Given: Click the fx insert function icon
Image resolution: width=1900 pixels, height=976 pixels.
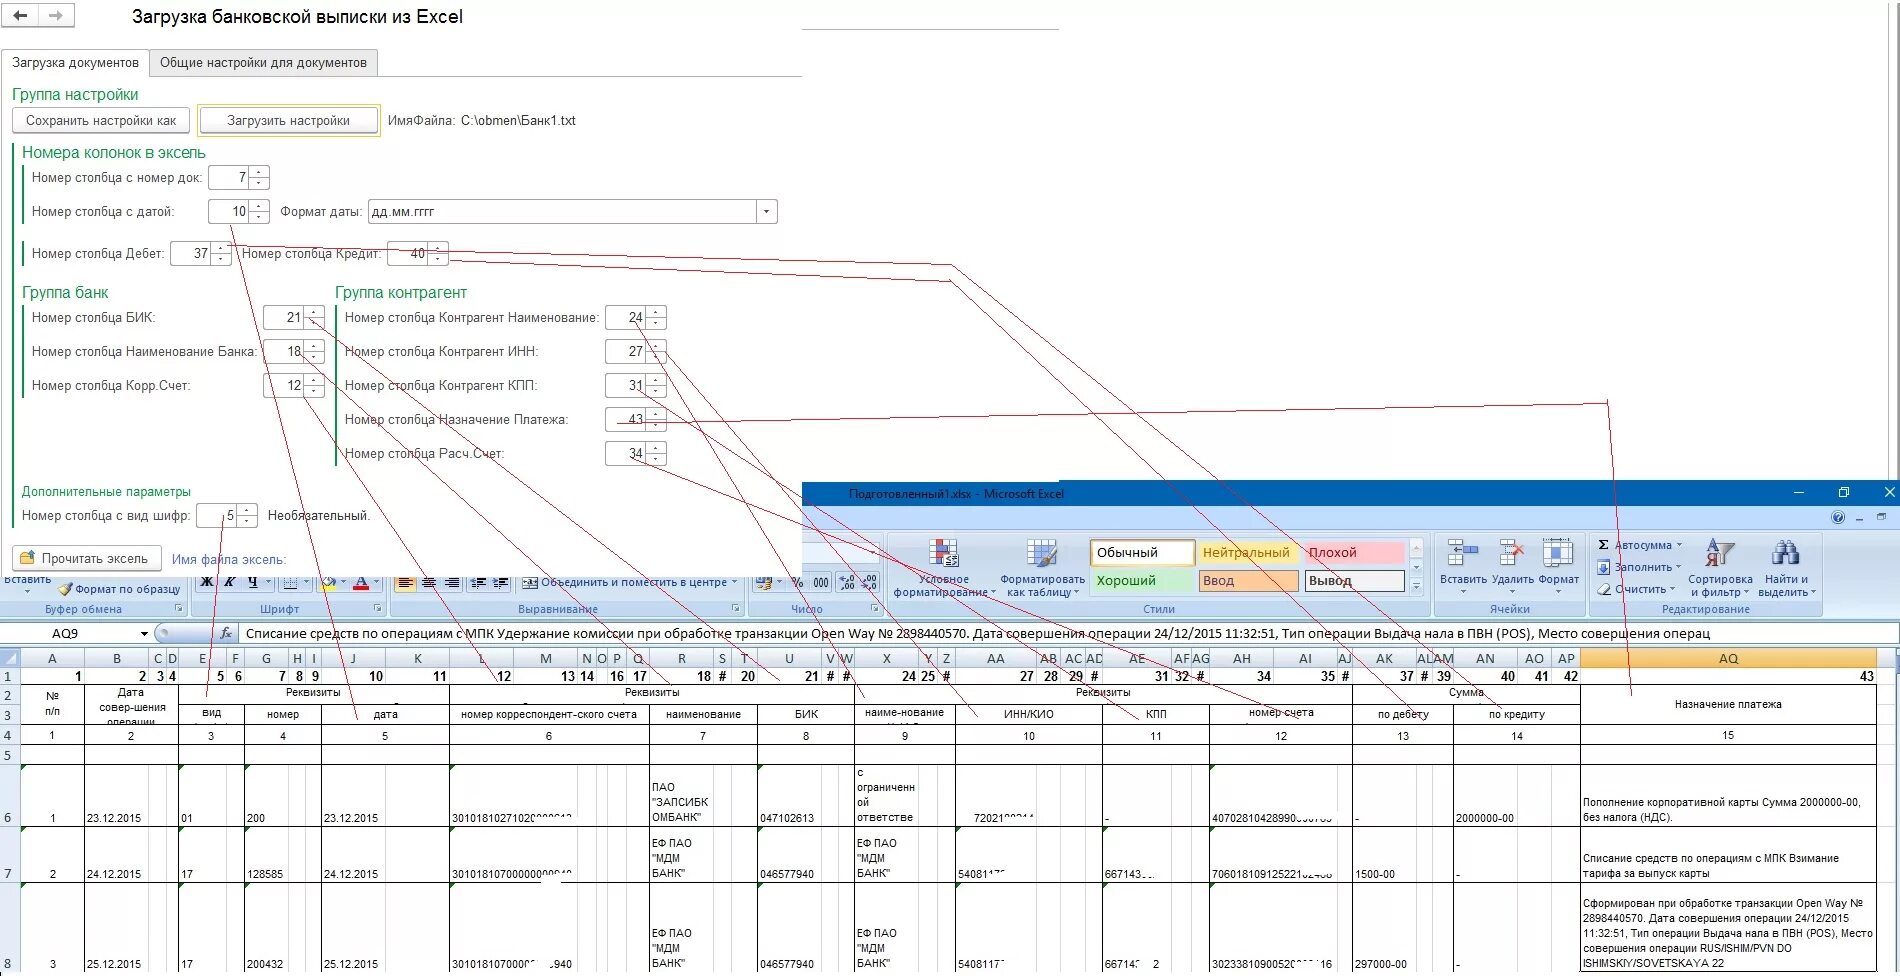Looking at the screenshot, I should click(226, 633).
